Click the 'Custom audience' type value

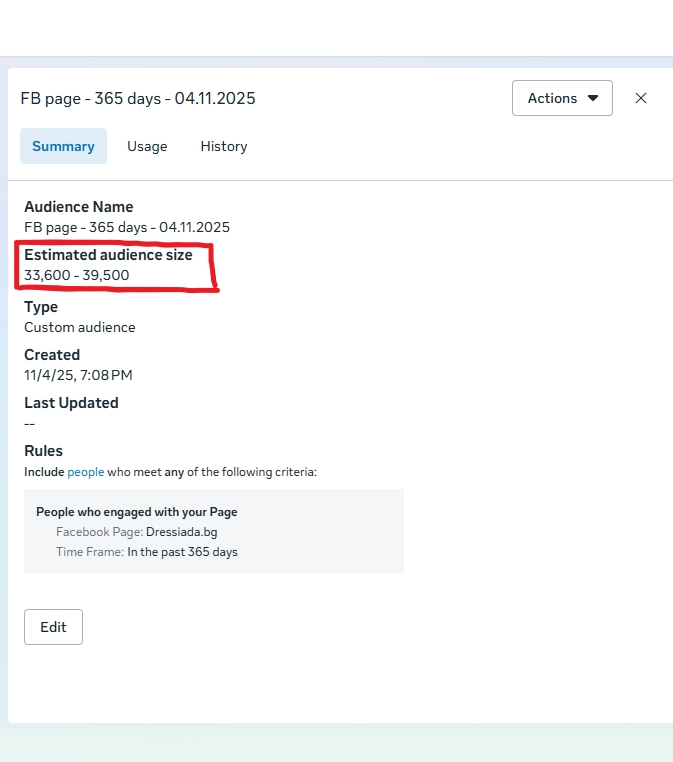[80, 327]
